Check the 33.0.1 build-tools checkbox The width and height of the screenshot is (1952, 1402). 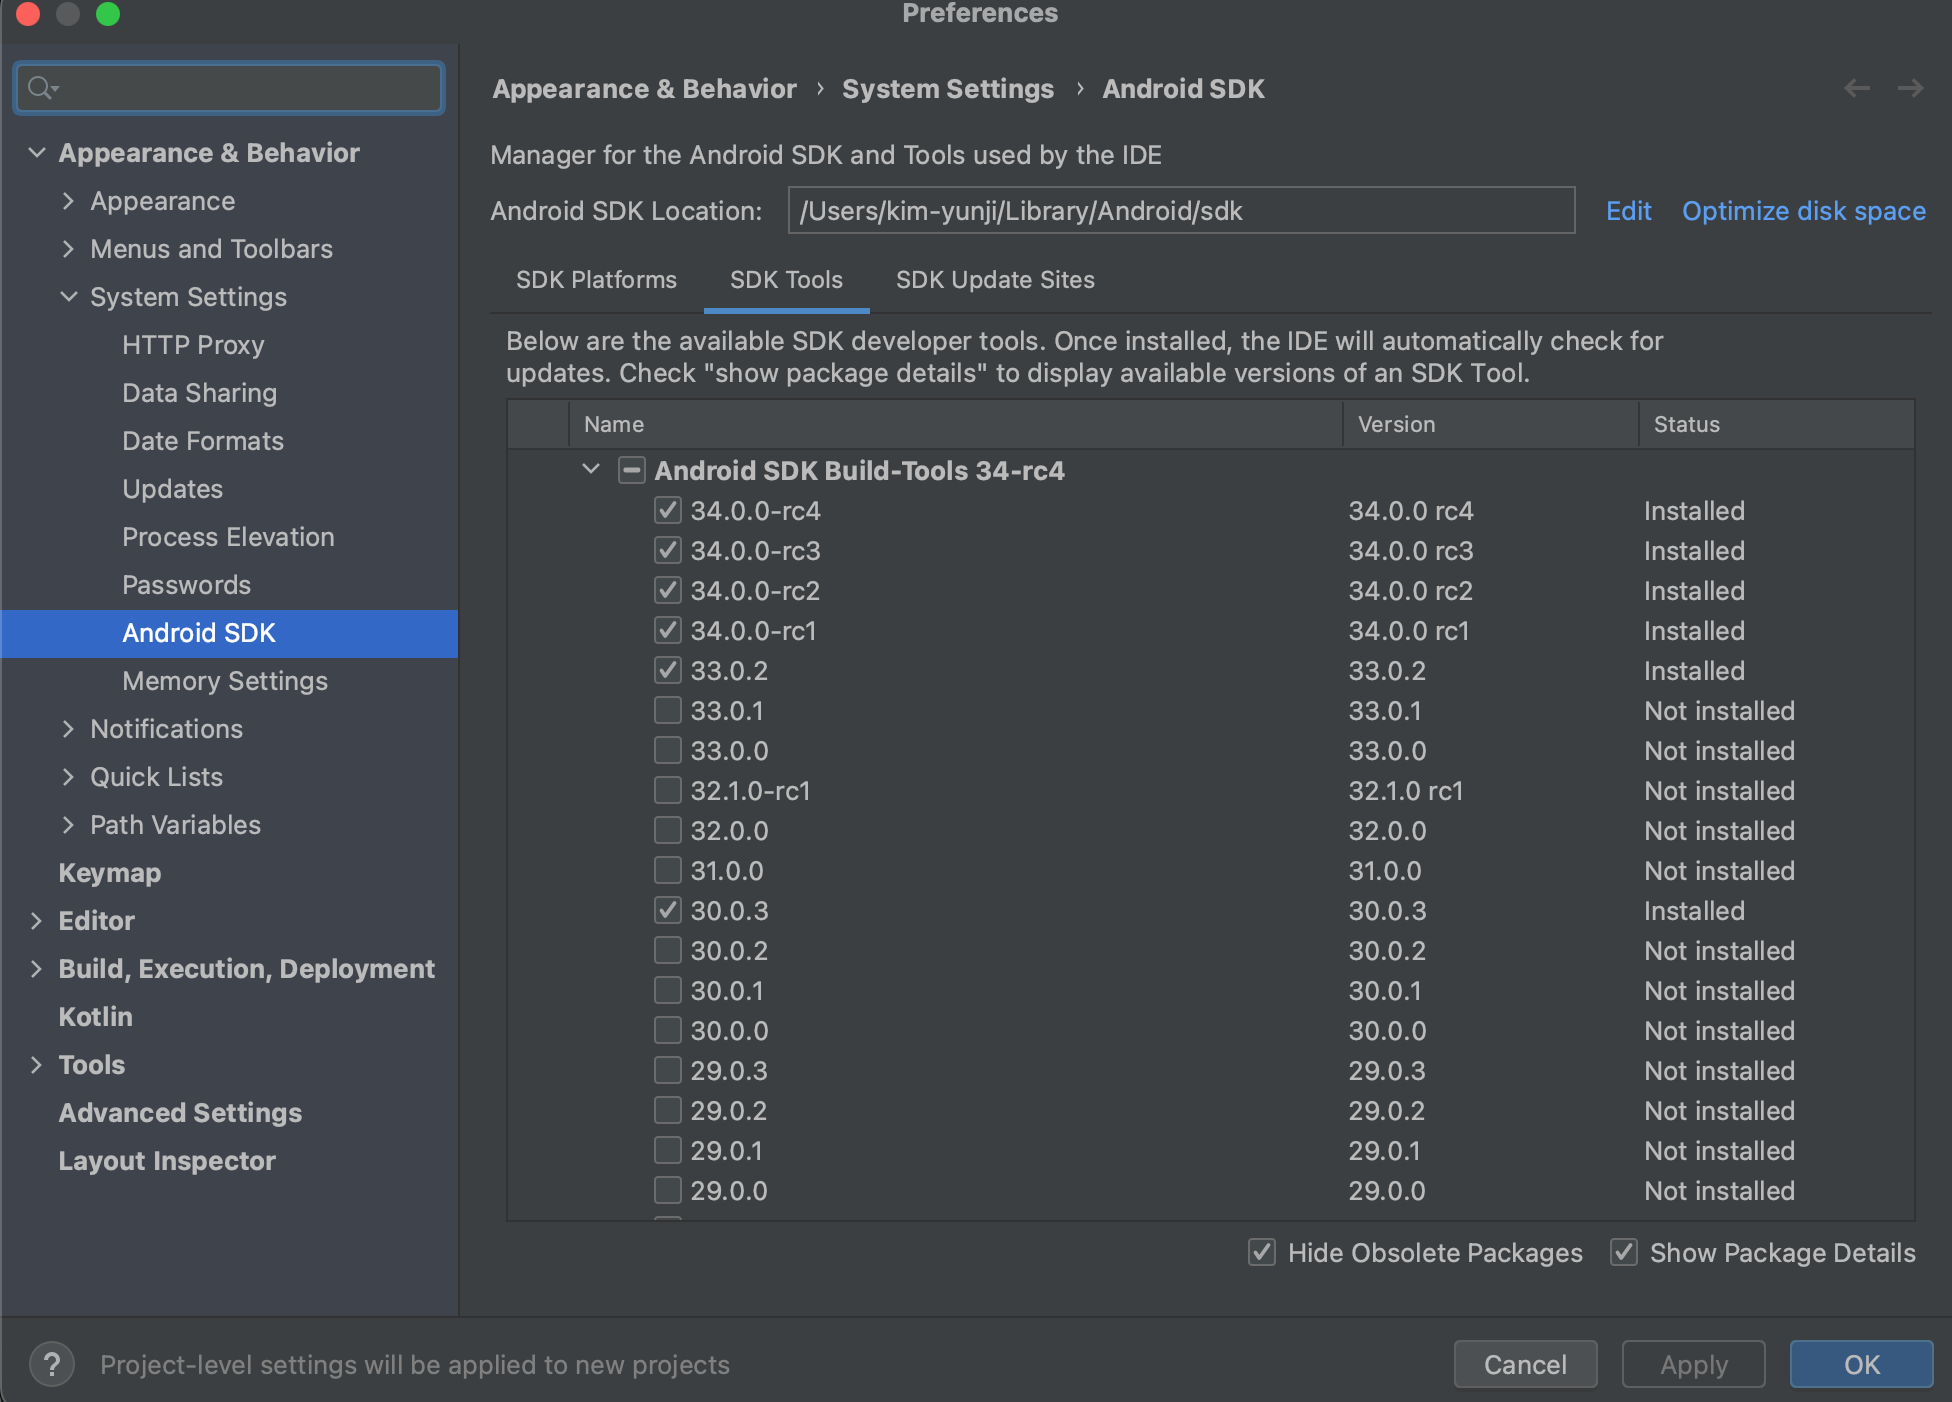tap(668, 711)
